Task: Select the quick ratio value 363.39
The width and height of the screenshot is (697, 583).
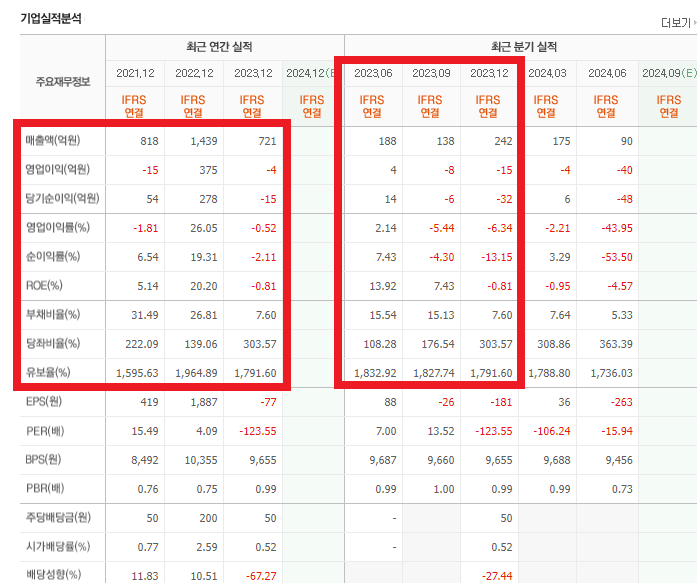Action: tap(616, 344)
